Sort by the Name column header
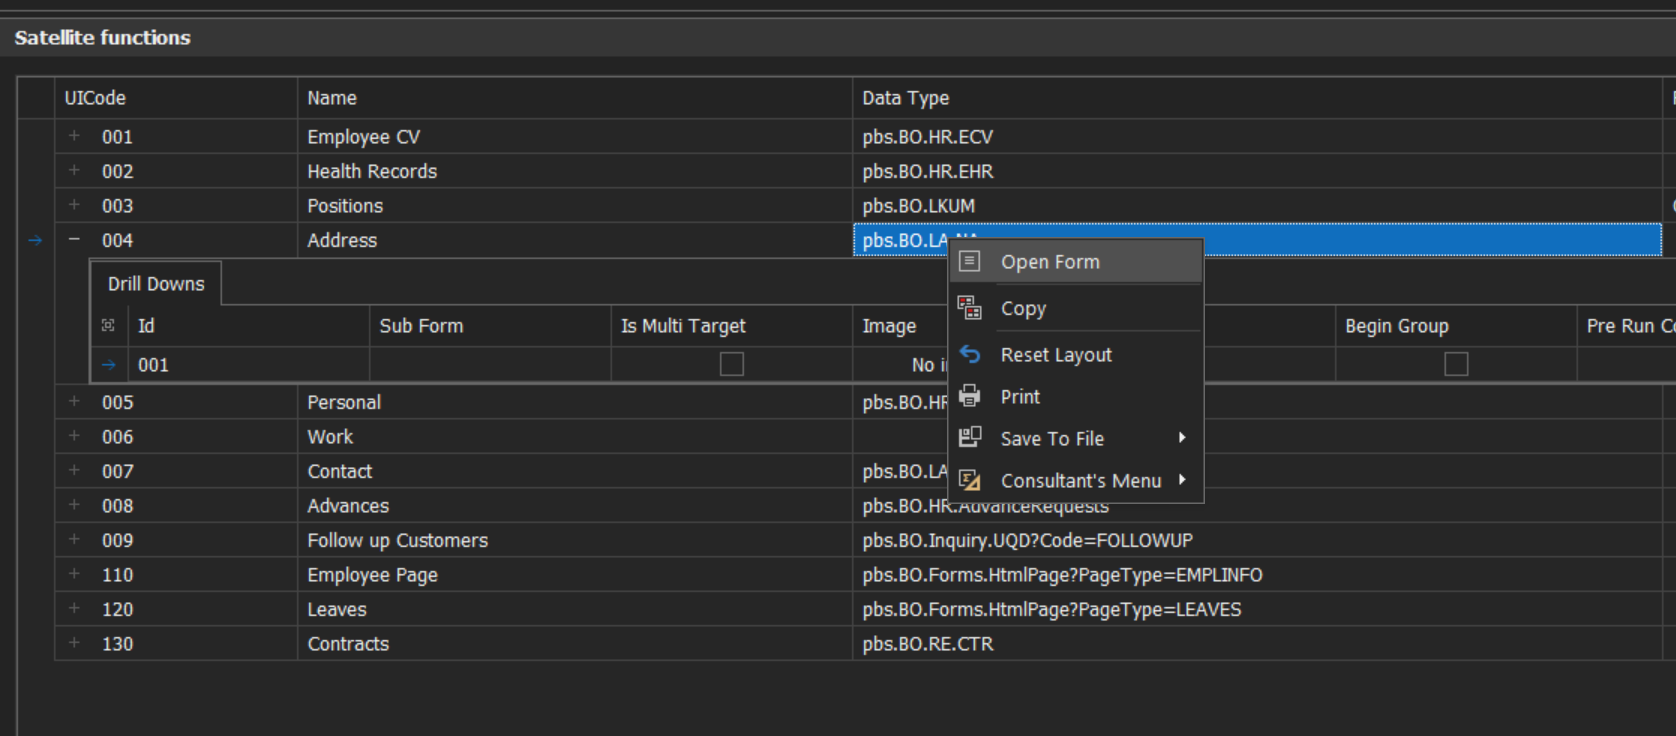This screenshot has height=736, width=1676. click(x=575, y=98)
